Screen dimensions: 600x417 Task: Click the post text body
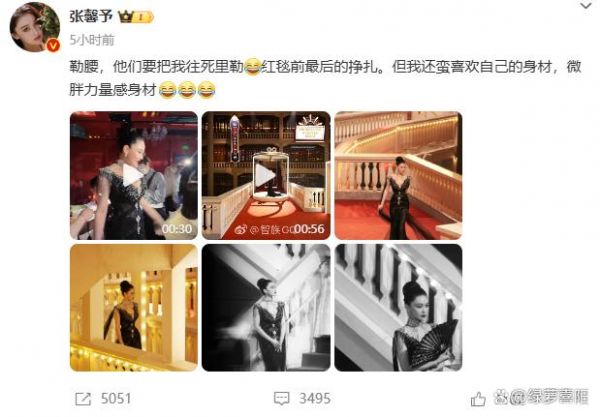(325, 78)
